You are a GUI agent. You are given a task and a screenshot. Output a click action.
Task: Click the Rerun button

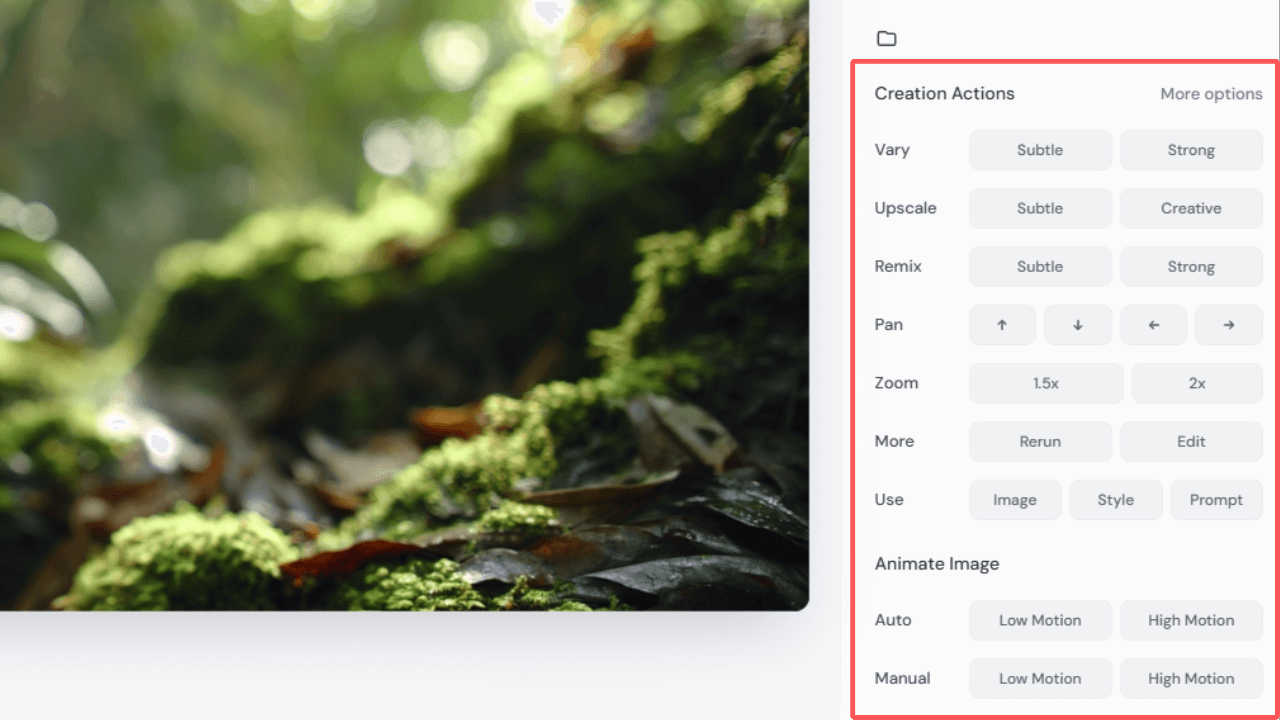[1040, 441]
